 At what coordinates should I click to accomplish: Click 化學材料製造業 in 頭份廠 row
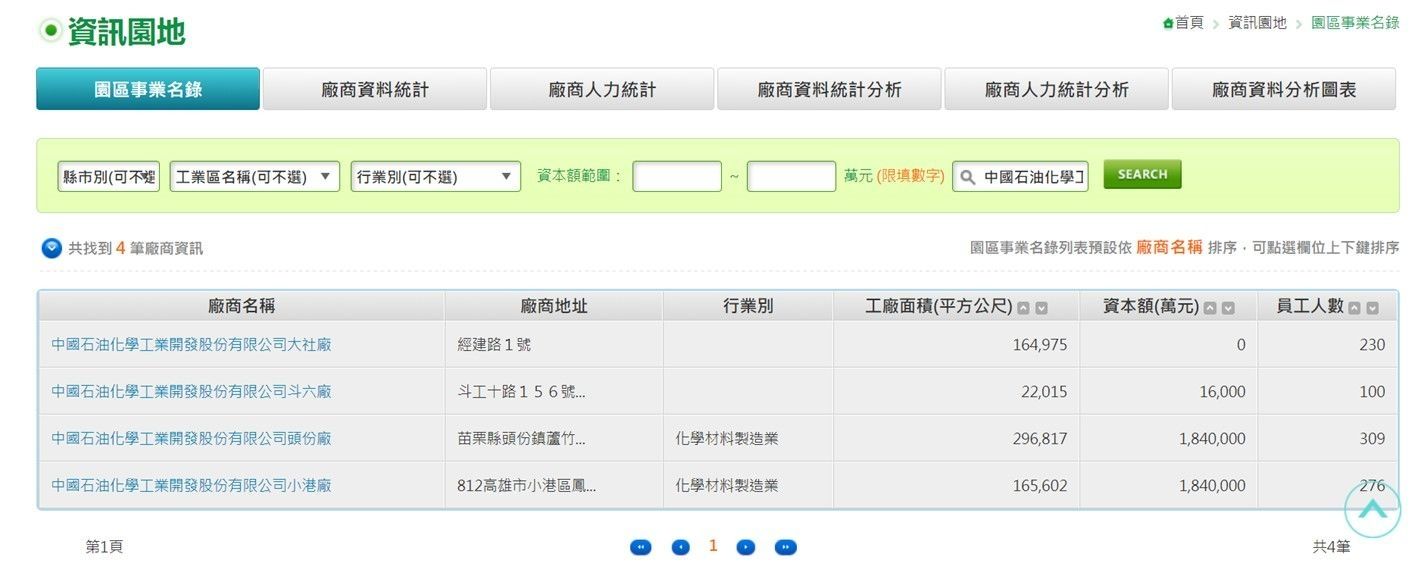[x=726, y=438]
